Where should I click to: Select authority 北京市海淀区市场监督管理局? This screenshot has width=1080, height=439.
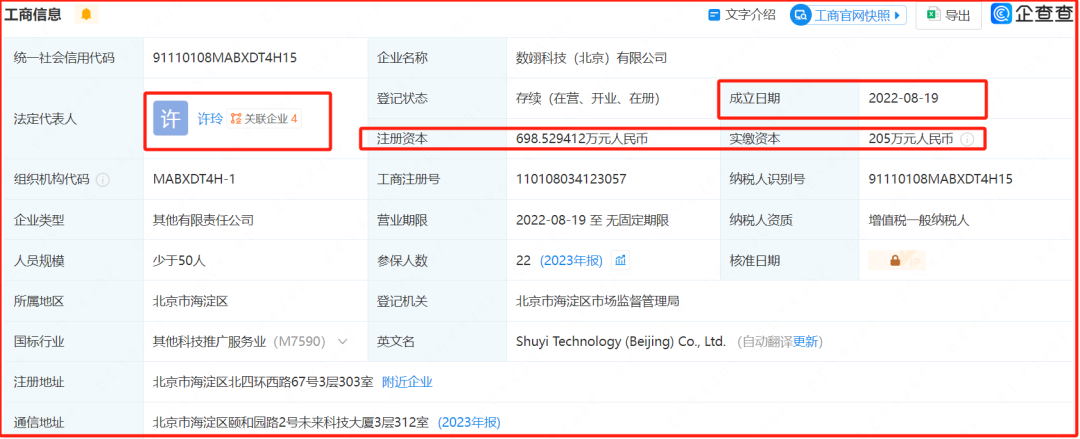click(599, 301)
